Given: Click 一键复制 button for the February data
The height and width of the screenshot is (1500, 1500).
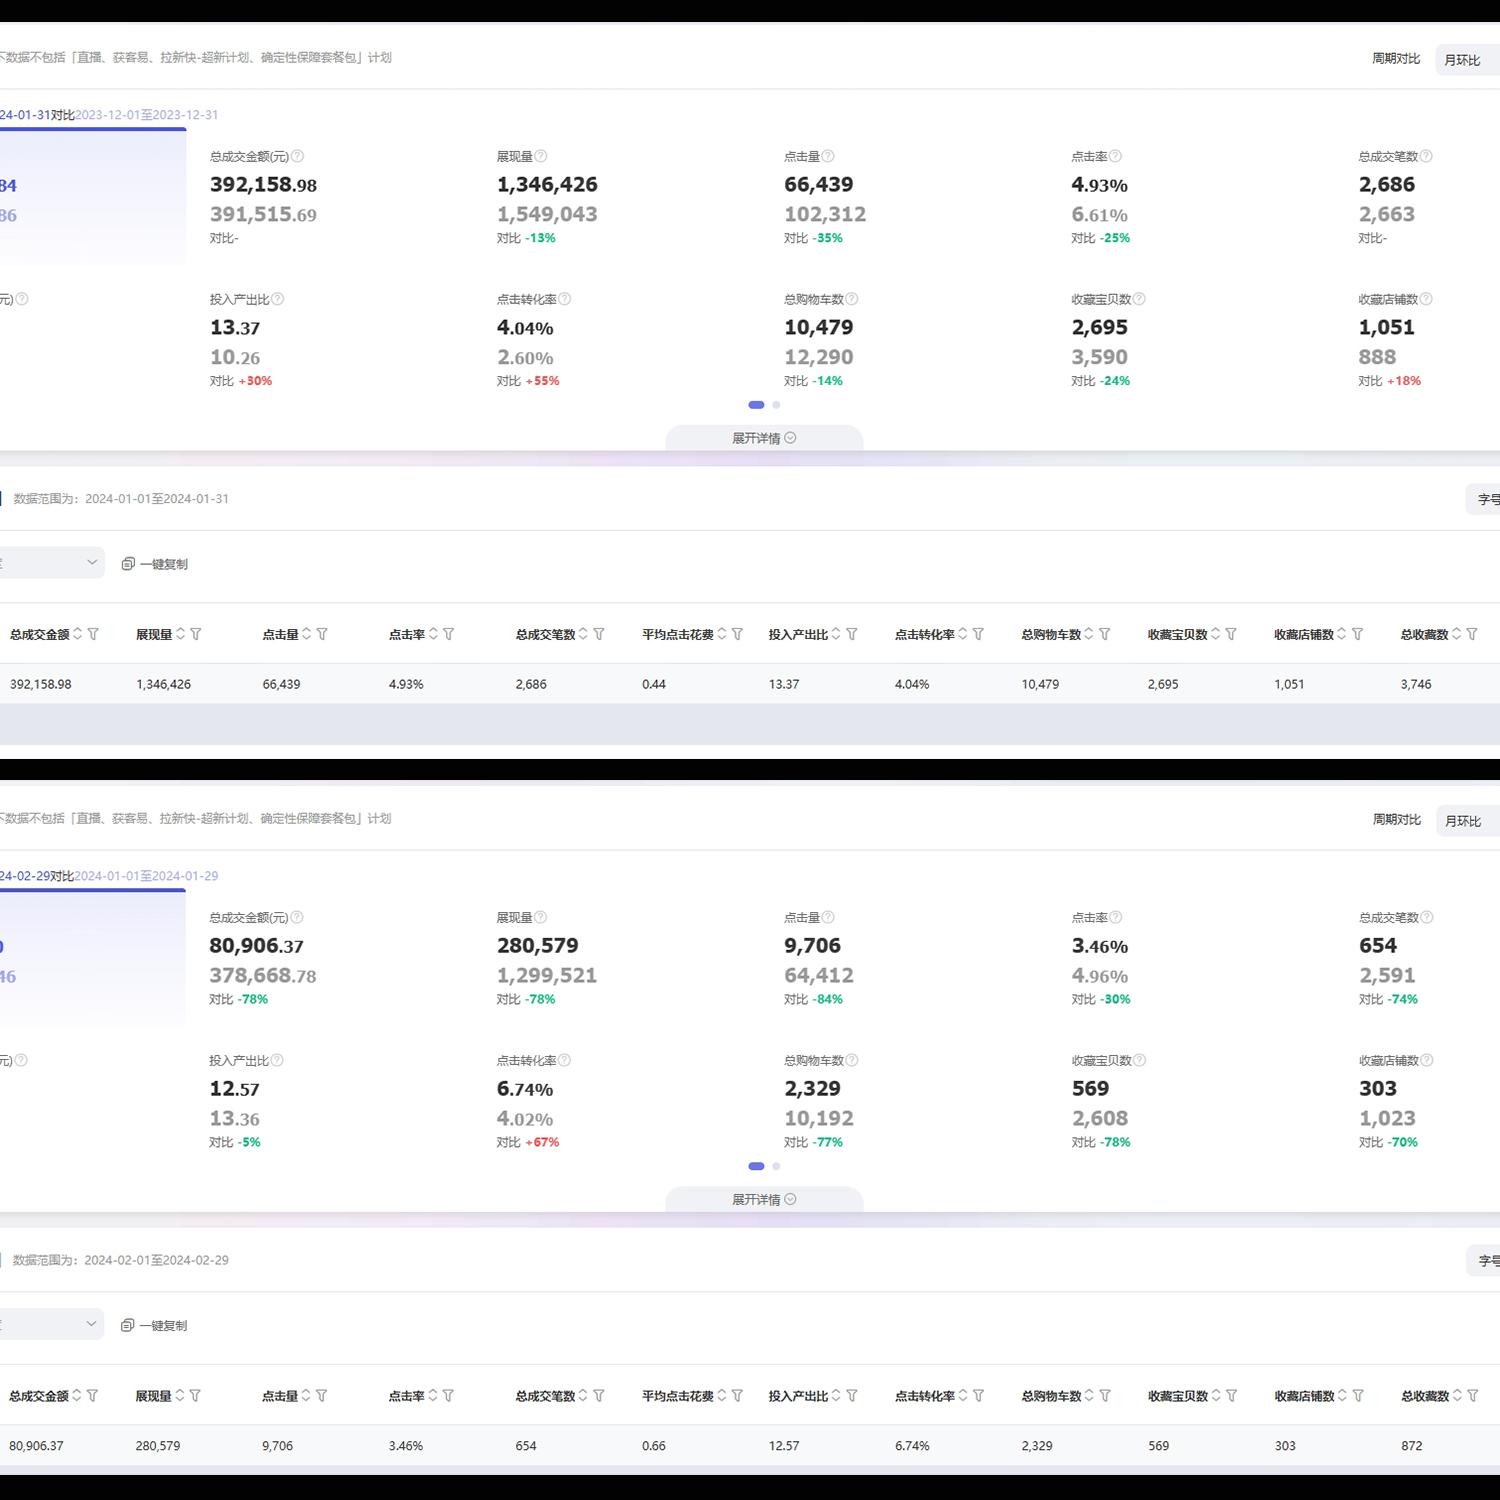Looking at the screenshot, I should click(154, 1325).
